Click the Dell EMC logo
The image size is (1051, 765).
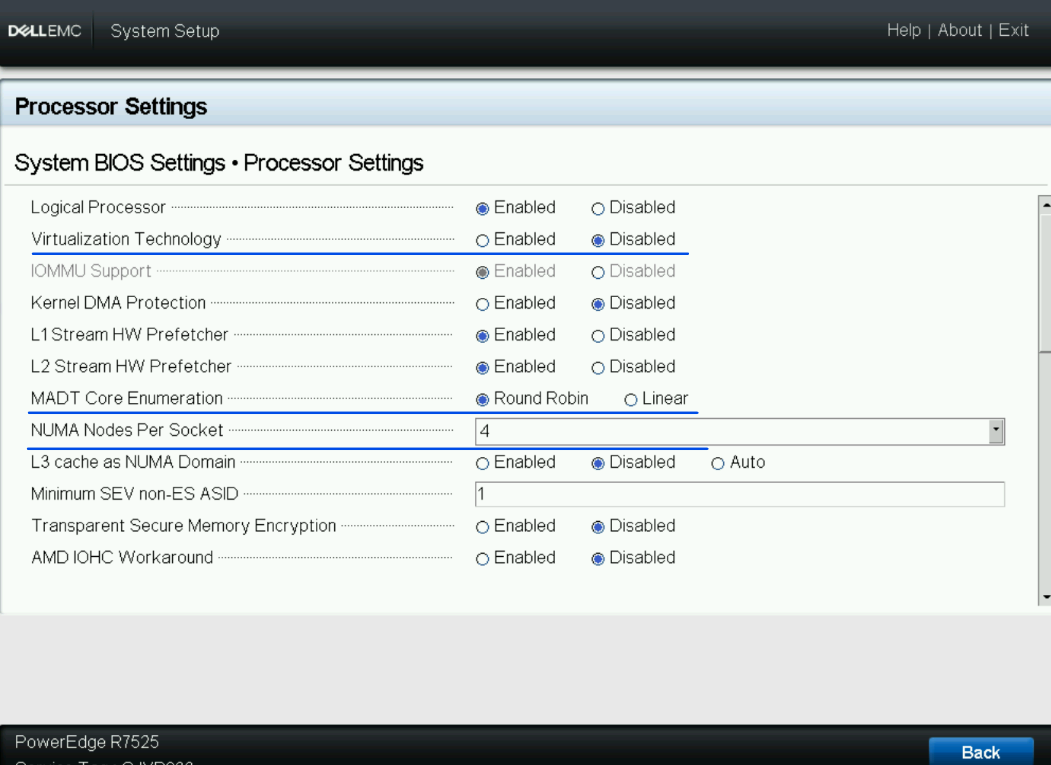click(x=45, y=30)
